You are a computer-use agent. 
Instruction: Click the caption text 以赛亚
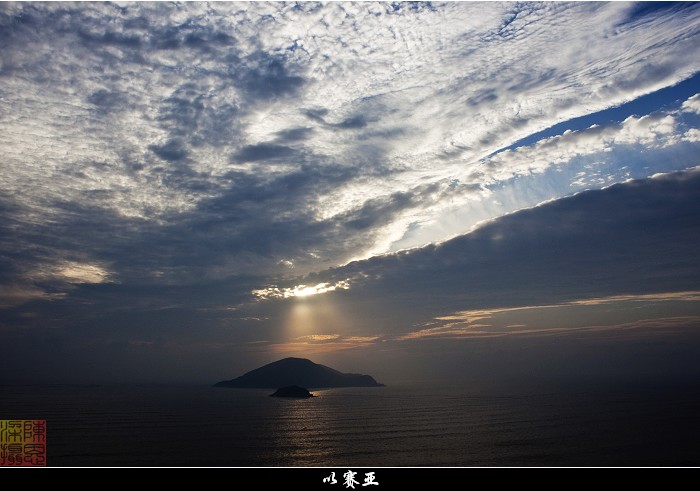350,479
